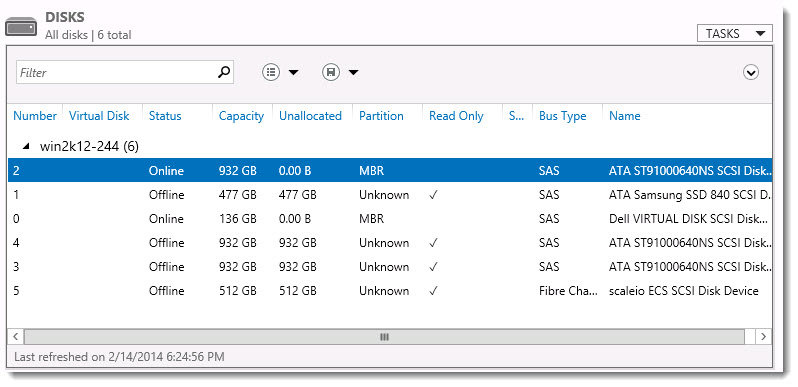The height and width of the screenshot is (387, 798).
Task: Click ATA Samsung SSD 840 disk name
Action: click(x=690, y=195)
